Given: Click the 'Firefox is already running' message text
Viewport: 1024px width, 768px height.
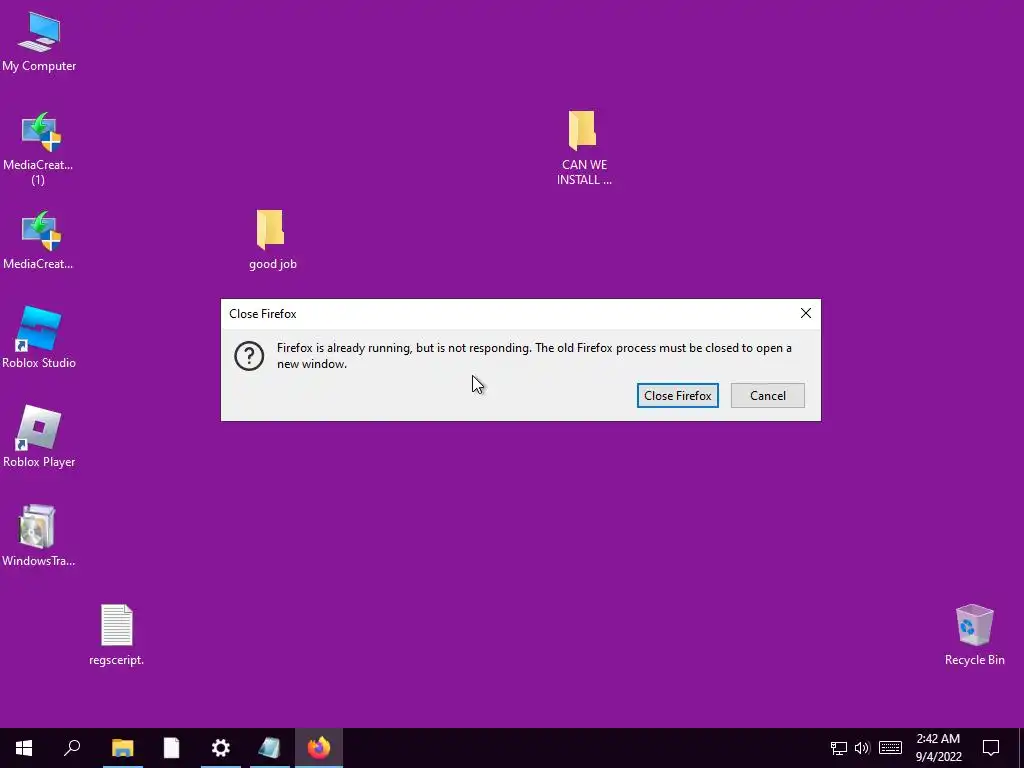Looking at the screenshot, I should click(x=534, y=356).
